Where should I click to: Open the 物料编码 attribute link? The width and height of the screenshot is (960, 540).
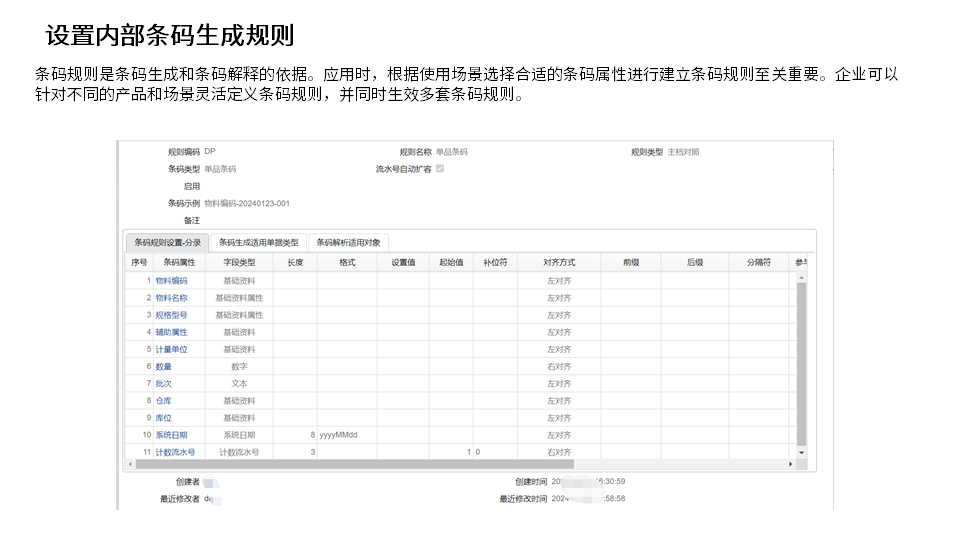click(171, 281)
